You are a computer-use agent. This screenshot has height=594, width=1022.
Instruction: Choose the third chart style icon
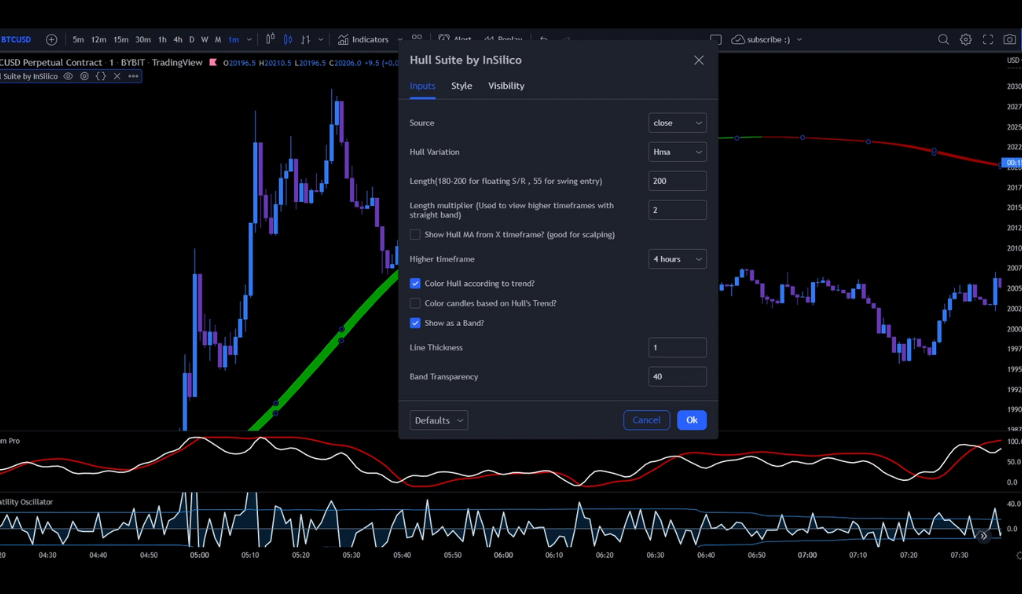coord(306,39)
